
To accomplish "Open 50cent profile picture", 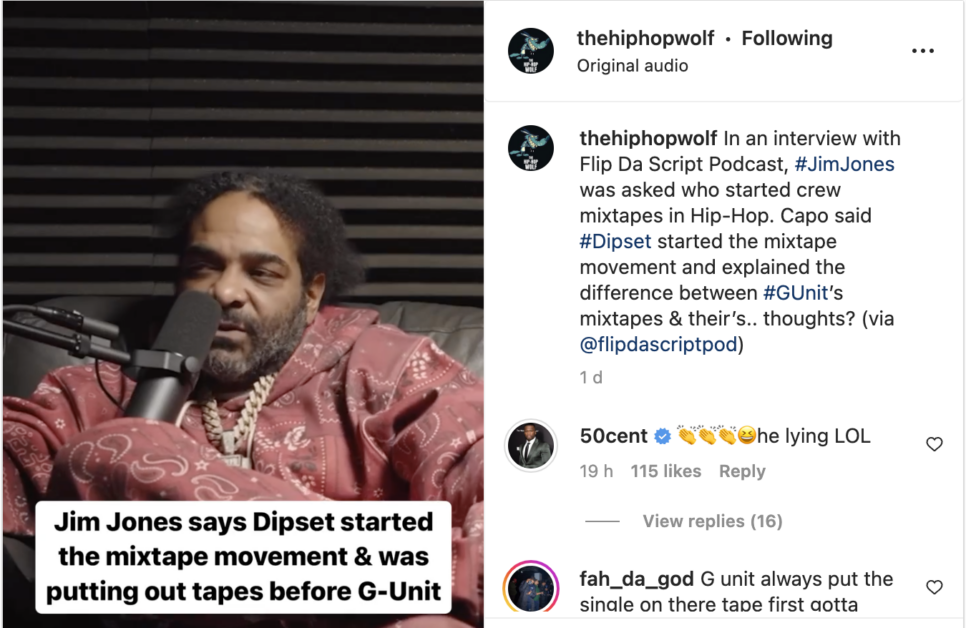I will click(x=530, y=445).
